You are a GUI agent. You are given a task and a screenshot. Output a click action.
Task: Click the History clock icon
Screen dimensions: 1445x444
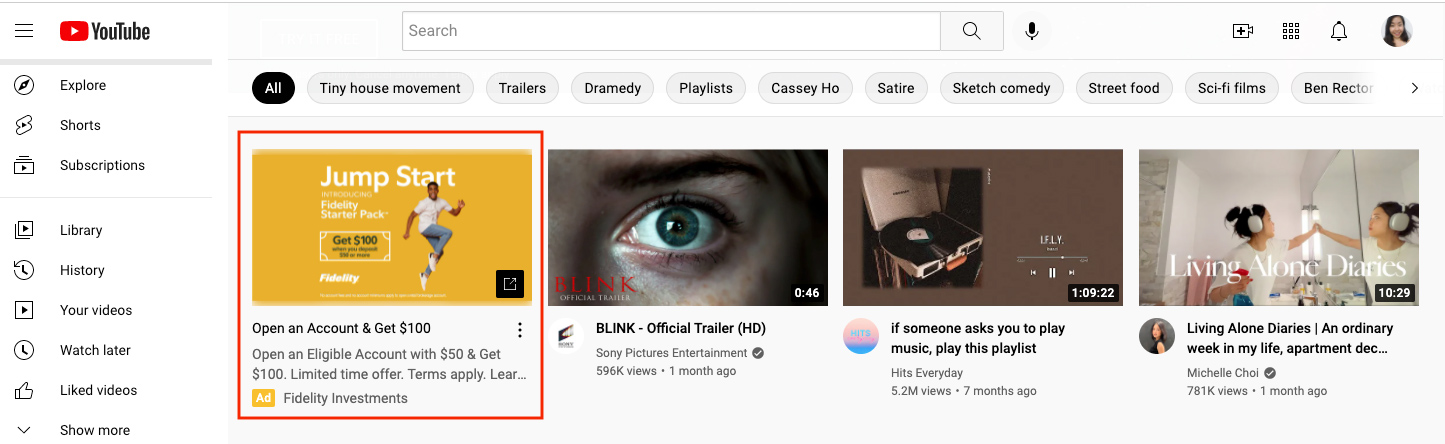pos(24,270)
